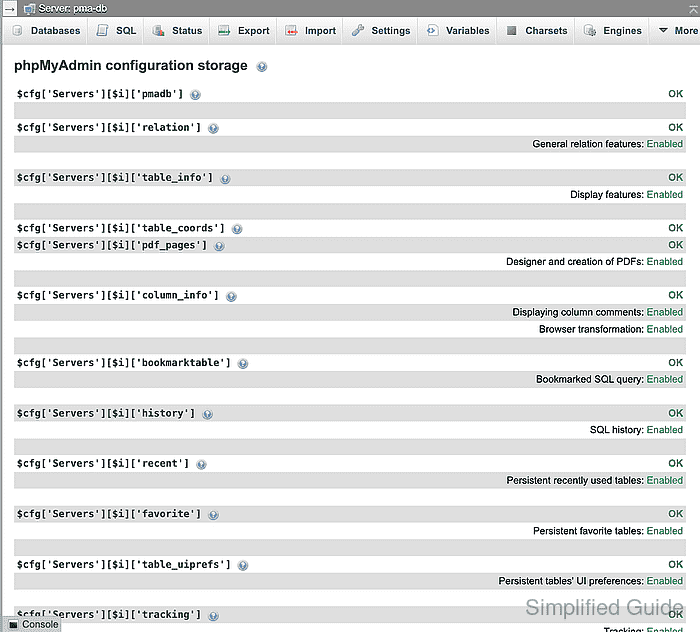Click the Charsets tab icon
The image size is (700, 632).
[x=512, y=30]
